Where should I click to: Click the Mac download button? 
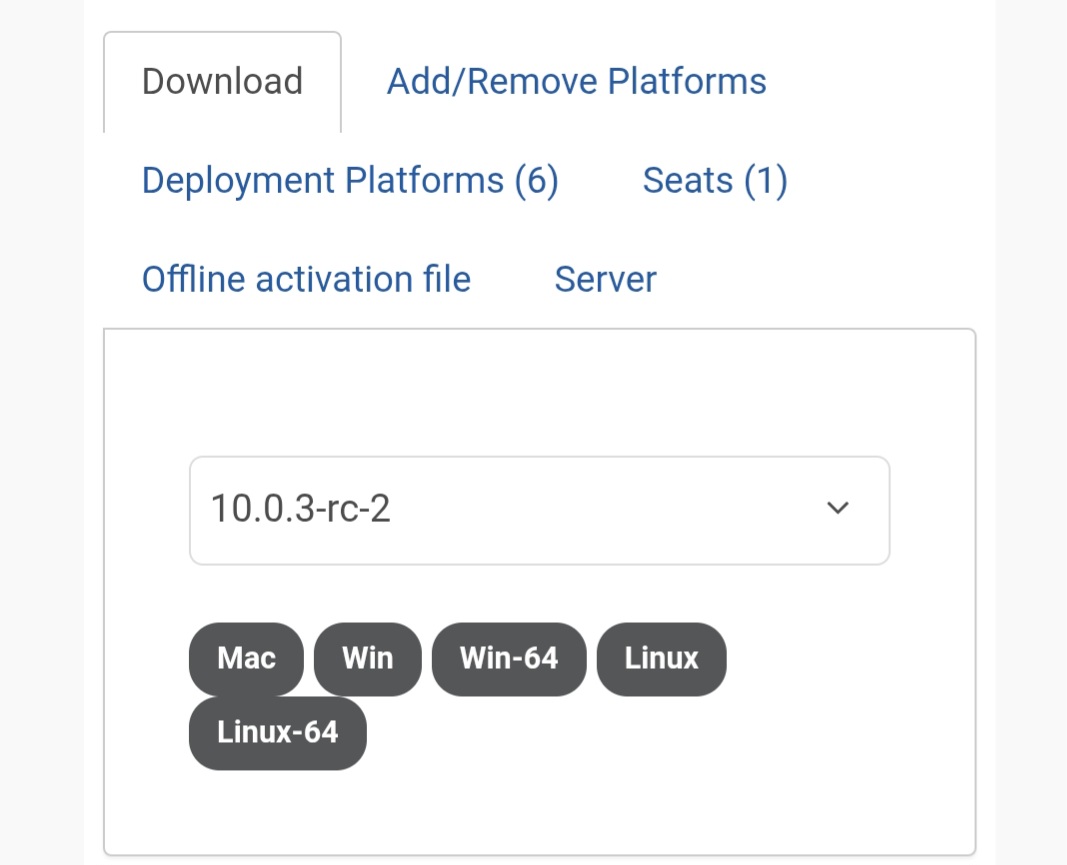[246, 658]
